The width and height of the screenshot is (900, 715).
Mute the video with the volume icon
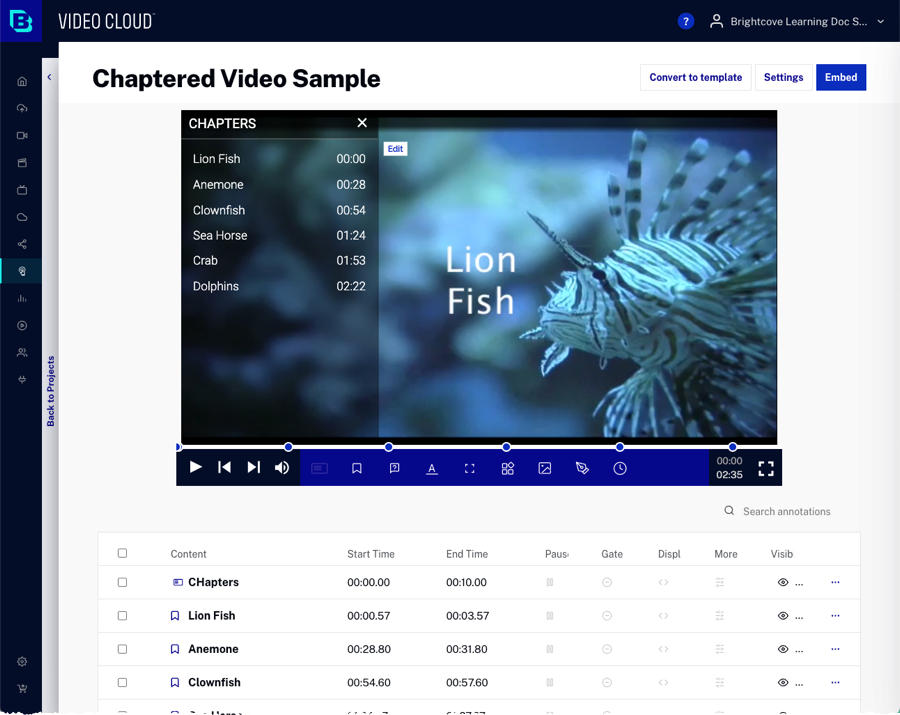coord(282,467)
